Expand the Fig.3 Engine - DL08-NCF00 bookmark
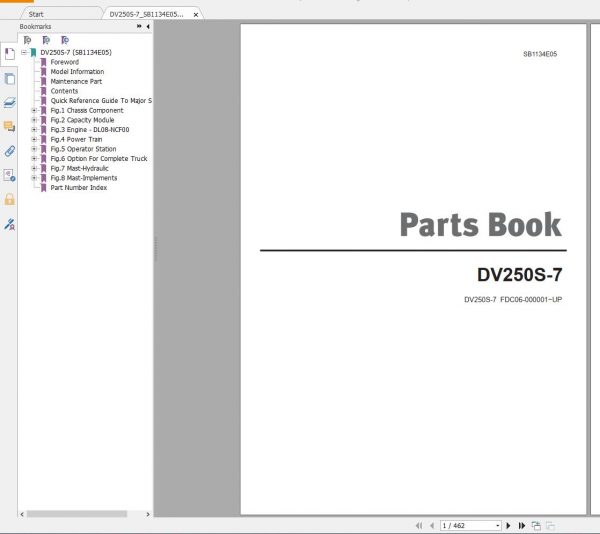Screen dimensions: 600x534 tap(34, 130)
